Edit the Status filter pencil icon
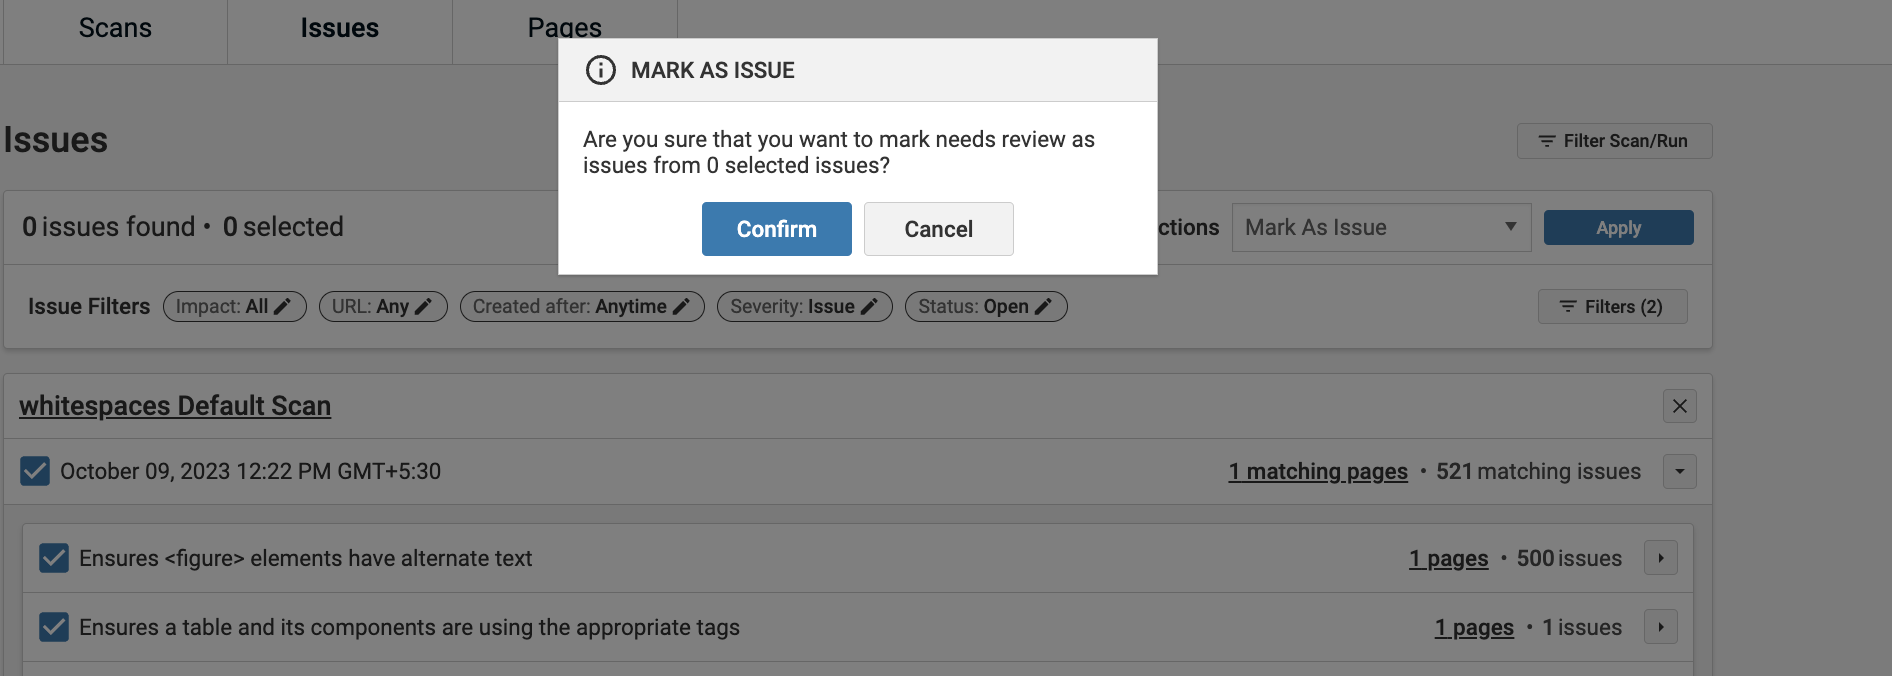The image size is (1892, 676). 1043,307
